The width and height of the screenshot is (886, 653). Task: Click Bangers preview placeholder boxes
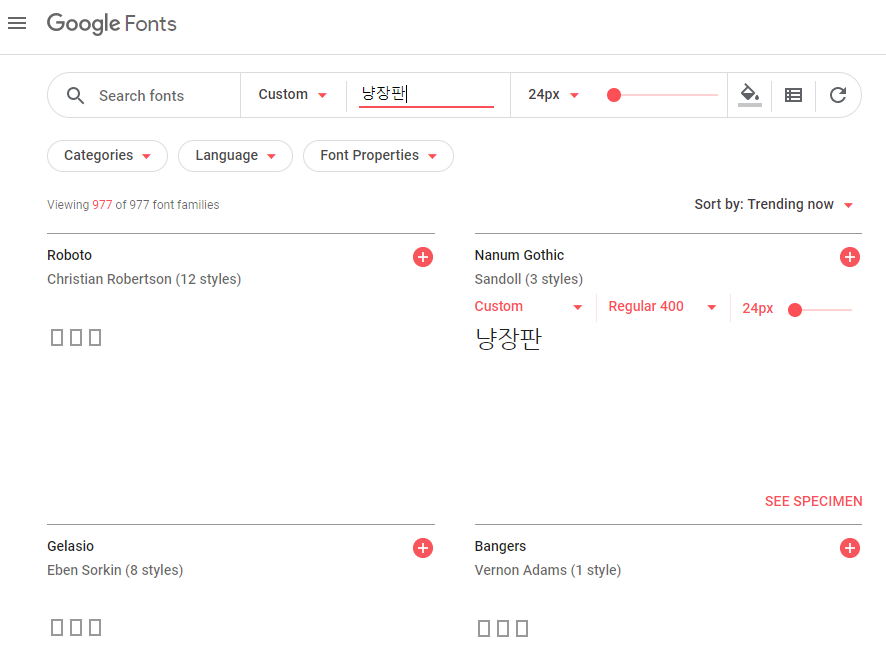[x=503, y=628]
